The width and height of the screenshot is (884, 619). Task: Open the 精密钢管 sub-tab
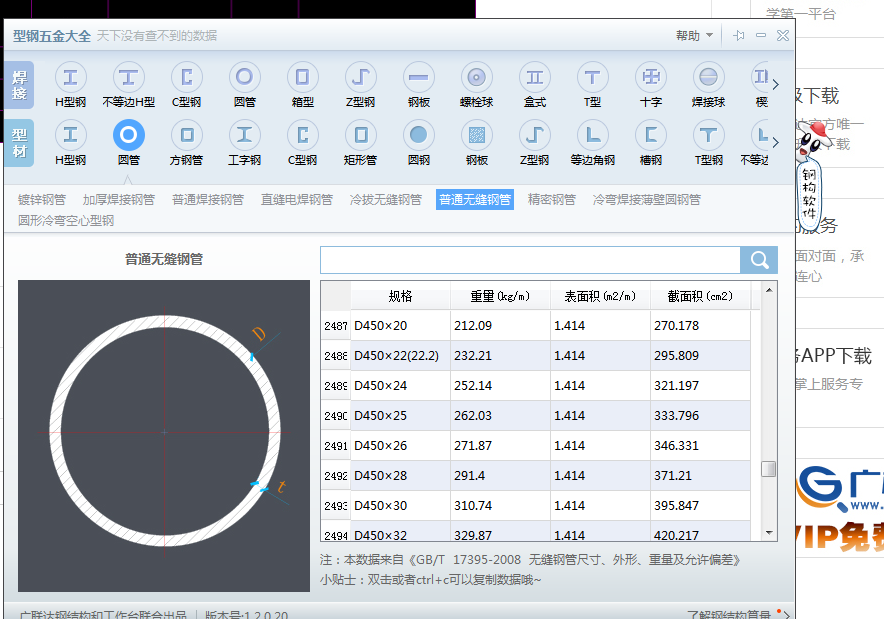pos(552,200)
